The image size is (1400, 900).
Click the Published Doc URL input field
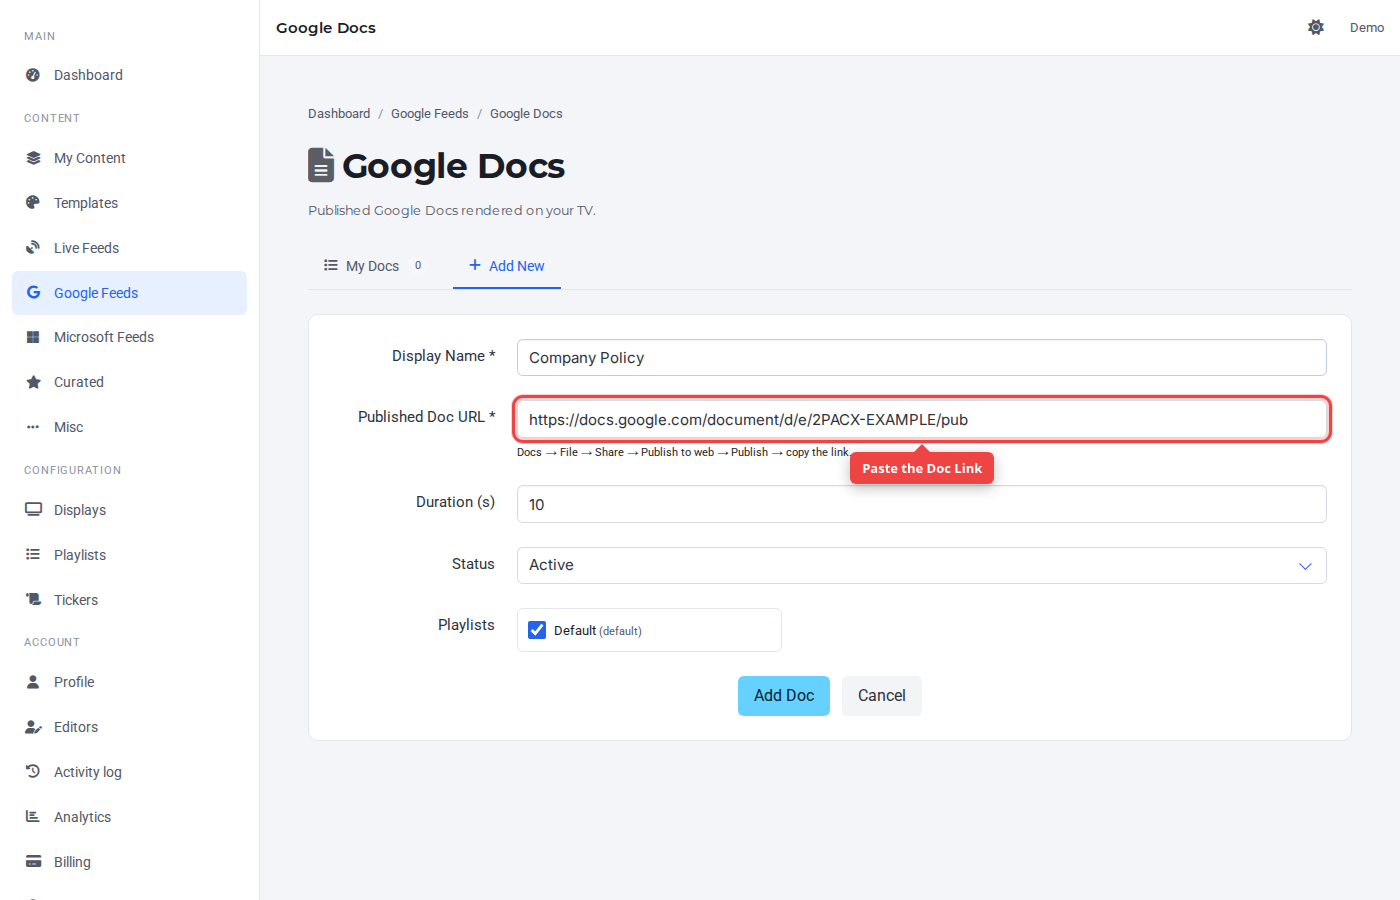pos(921,419)
